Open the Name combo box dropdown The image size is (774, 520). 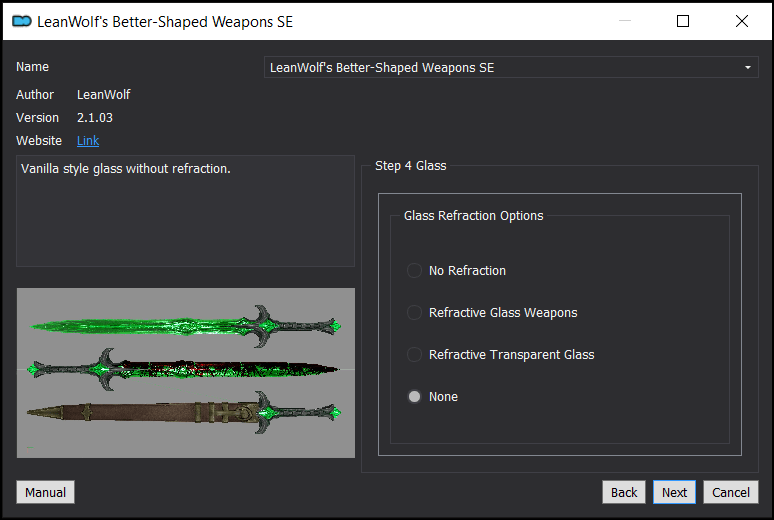(511, 67)
